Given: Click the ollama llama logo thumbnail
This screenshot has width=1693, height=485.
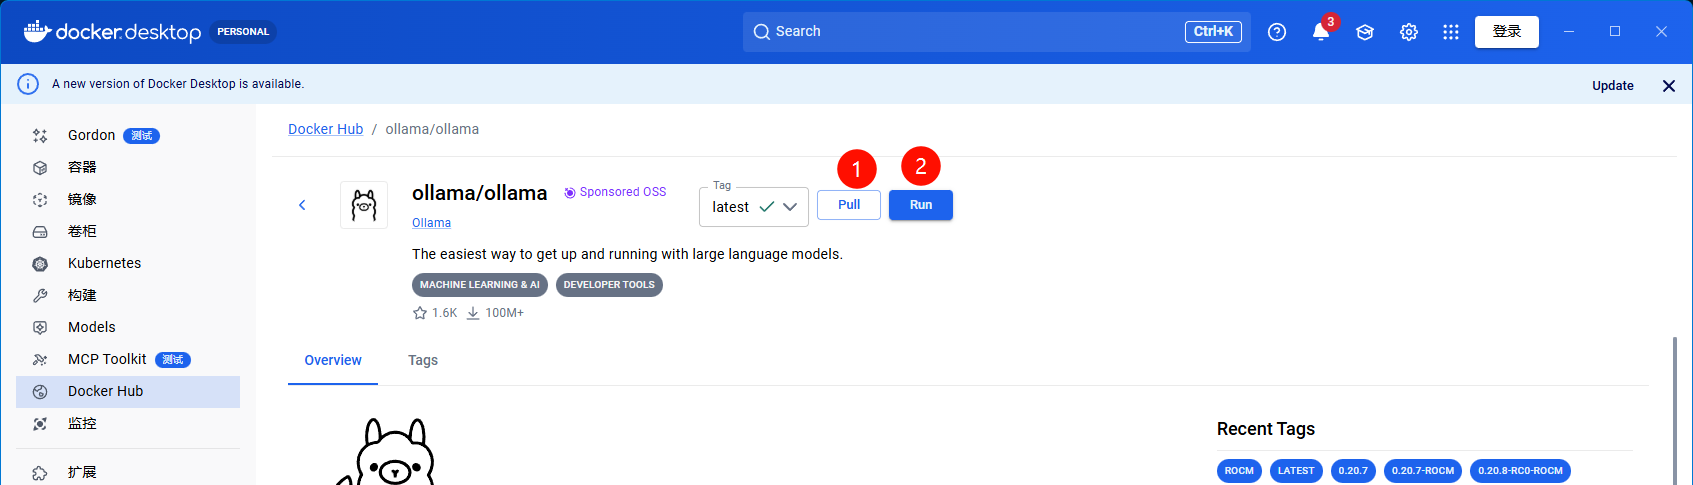Looking at the screenshot, I should click(364, 205).
